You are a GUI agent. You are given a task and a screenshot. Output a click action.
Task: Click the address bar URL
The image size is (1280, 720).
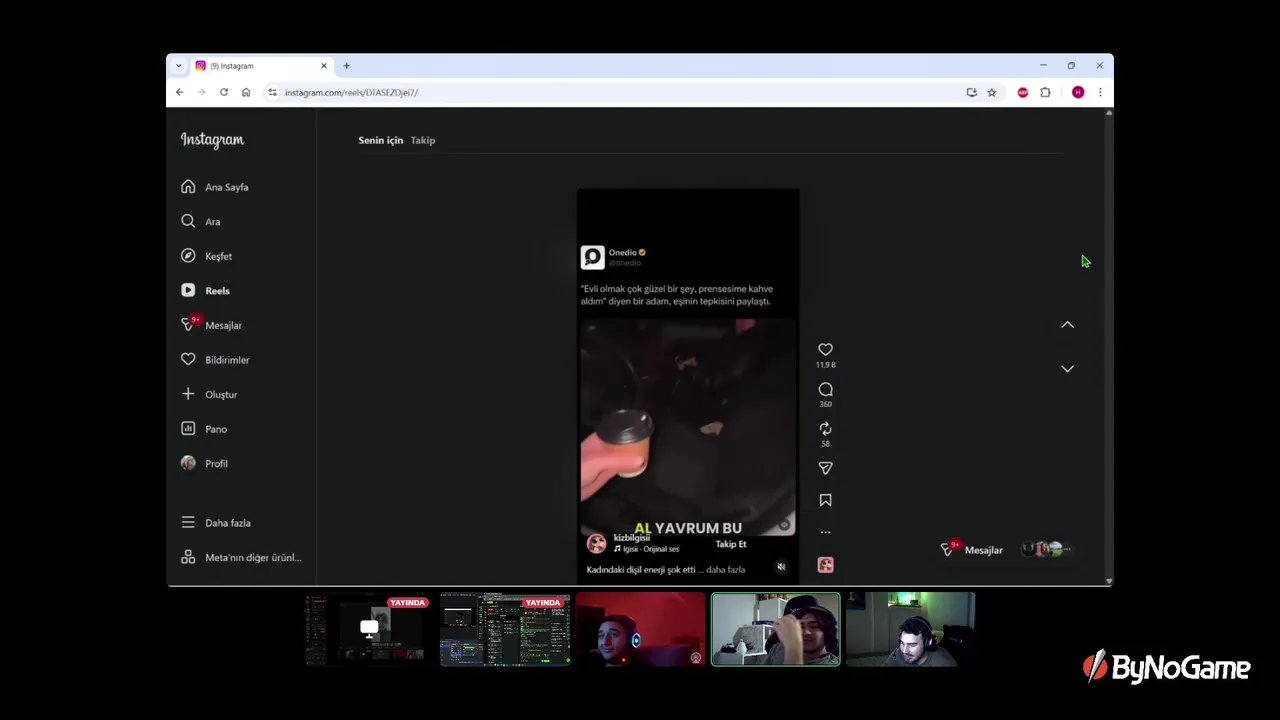tap(351, 92)
